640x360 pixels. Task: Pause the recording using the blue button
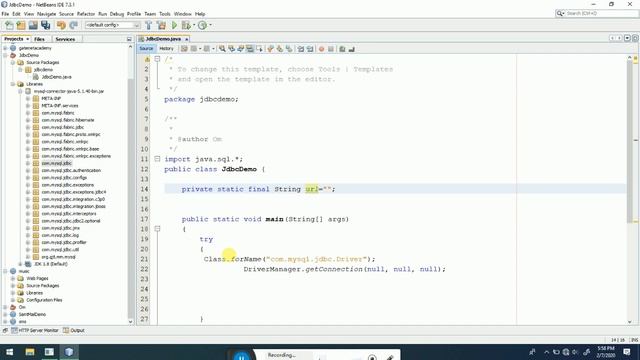click(241, 357)
